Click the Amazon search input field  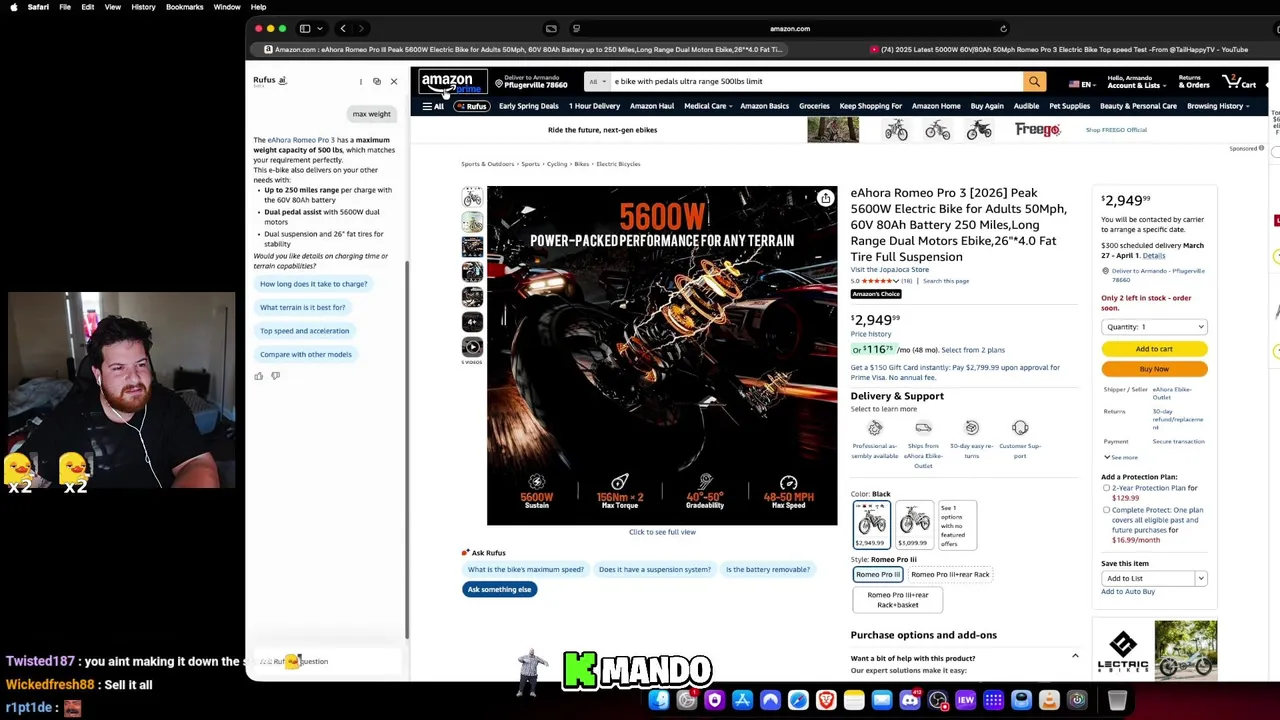coord(817,82)
